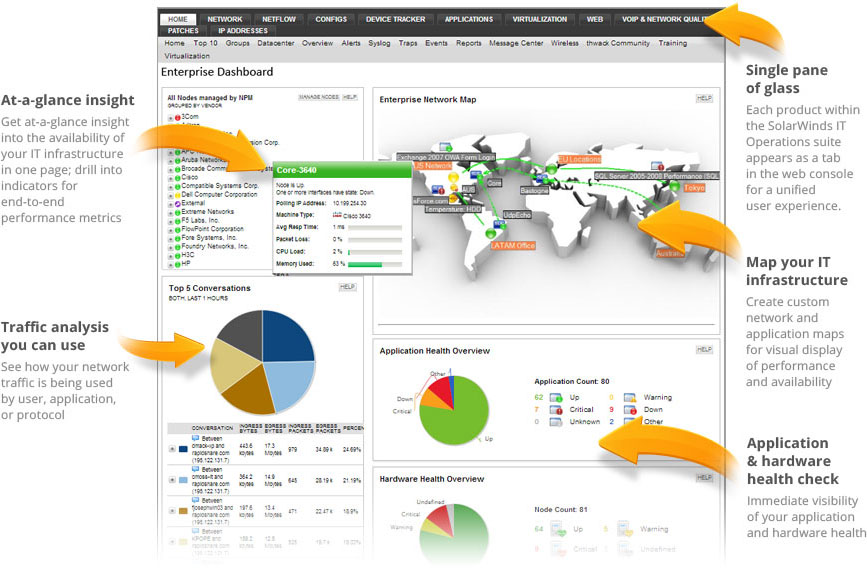The image size is (867, 581).
Task: Click the Critical application status icon
Action: tap(556, 410)
